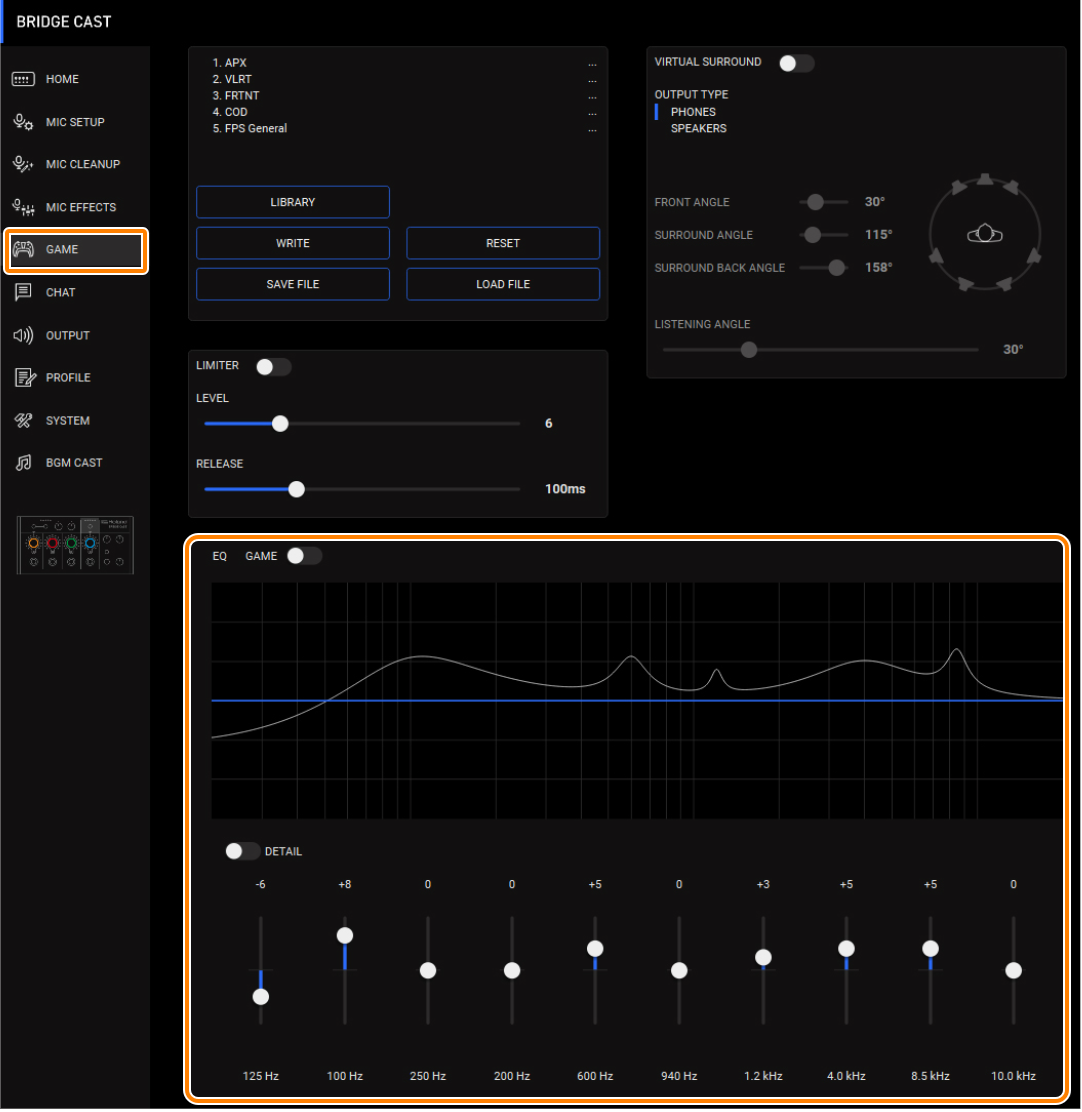Click the LIBRARY button
Image resolution: width=1082 pixels, height=1112 pixels.
(x=293, y=202)
